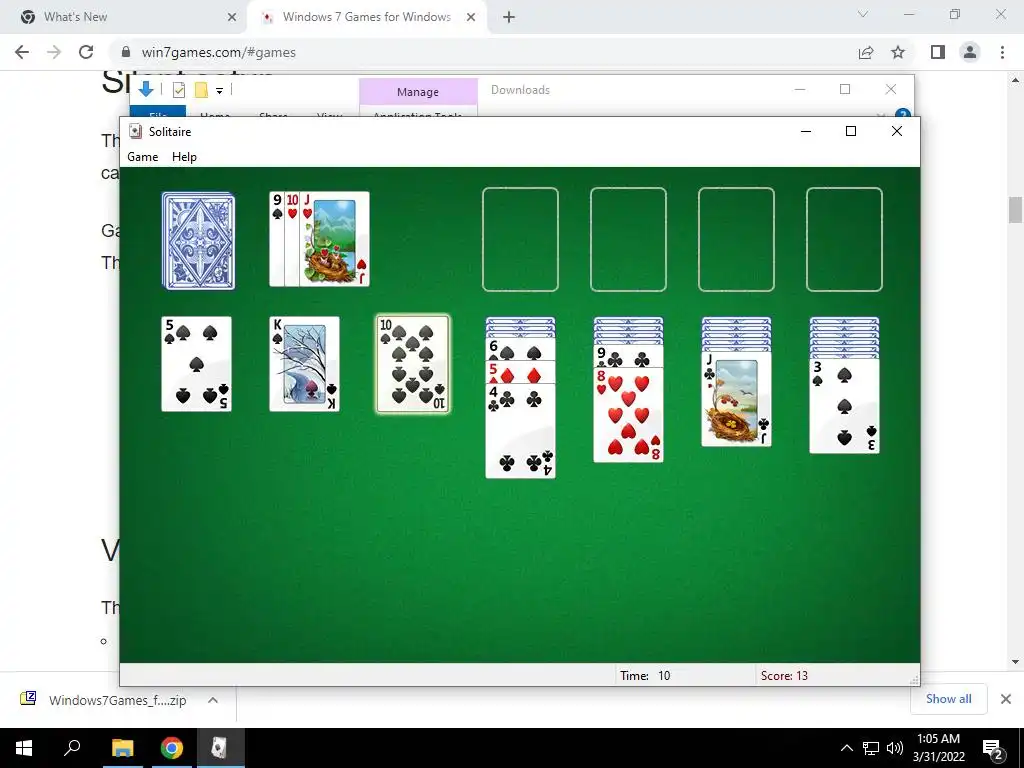Bookmark this page with the star
Viewport: 1024px width, 768px height.
click(898, 52)
